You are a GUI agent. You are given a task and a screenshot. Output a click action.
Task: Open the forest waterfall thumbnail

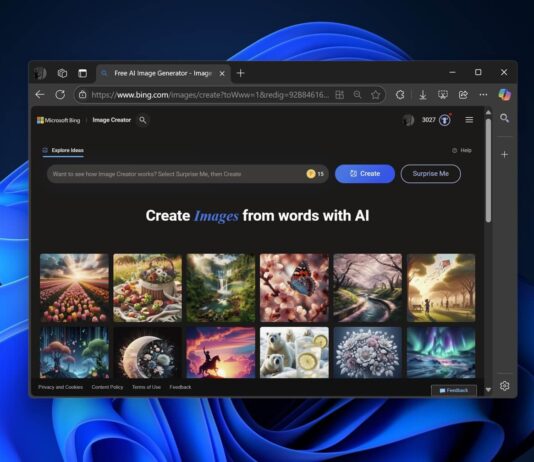coord(221,288)
